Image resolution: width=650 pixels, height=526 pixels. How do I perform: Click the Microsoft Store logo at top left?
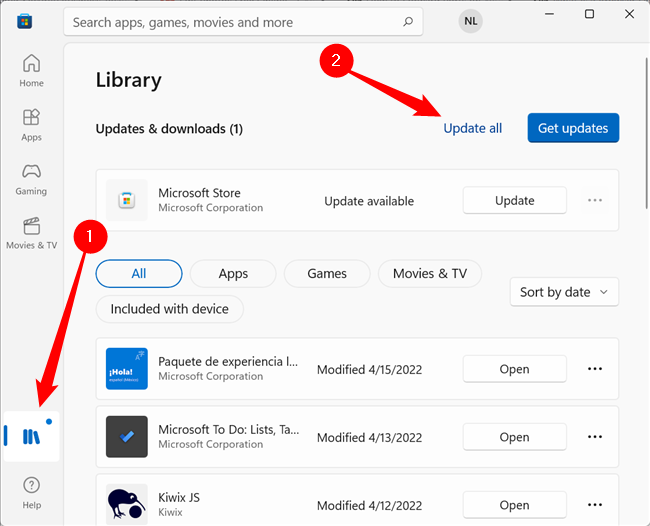coord(24,21)
